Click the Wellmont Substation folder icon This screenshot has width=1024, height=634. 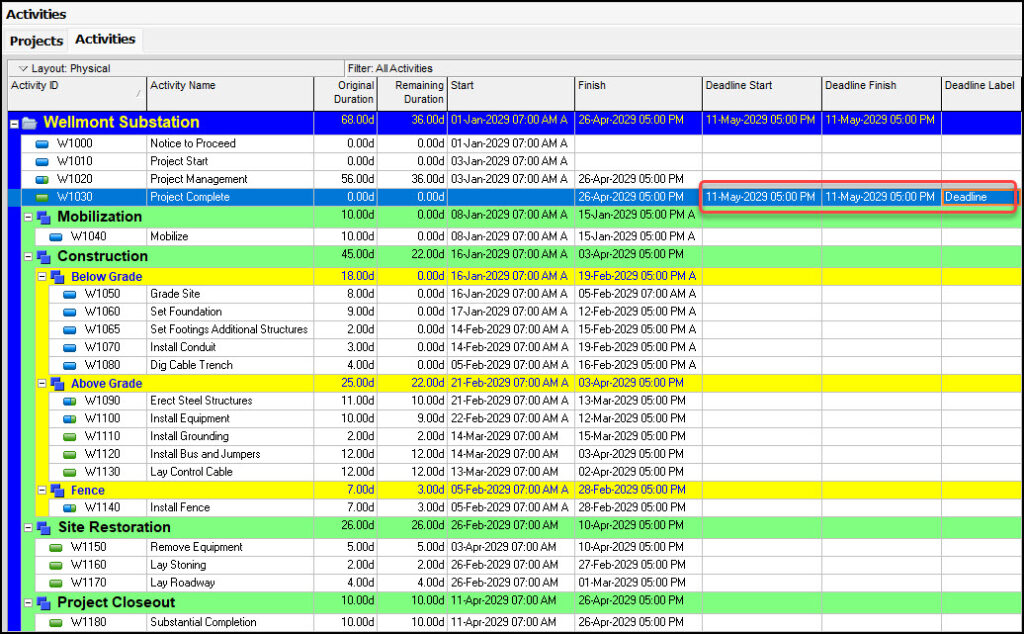pyautogui.click(x=29, y=123)
